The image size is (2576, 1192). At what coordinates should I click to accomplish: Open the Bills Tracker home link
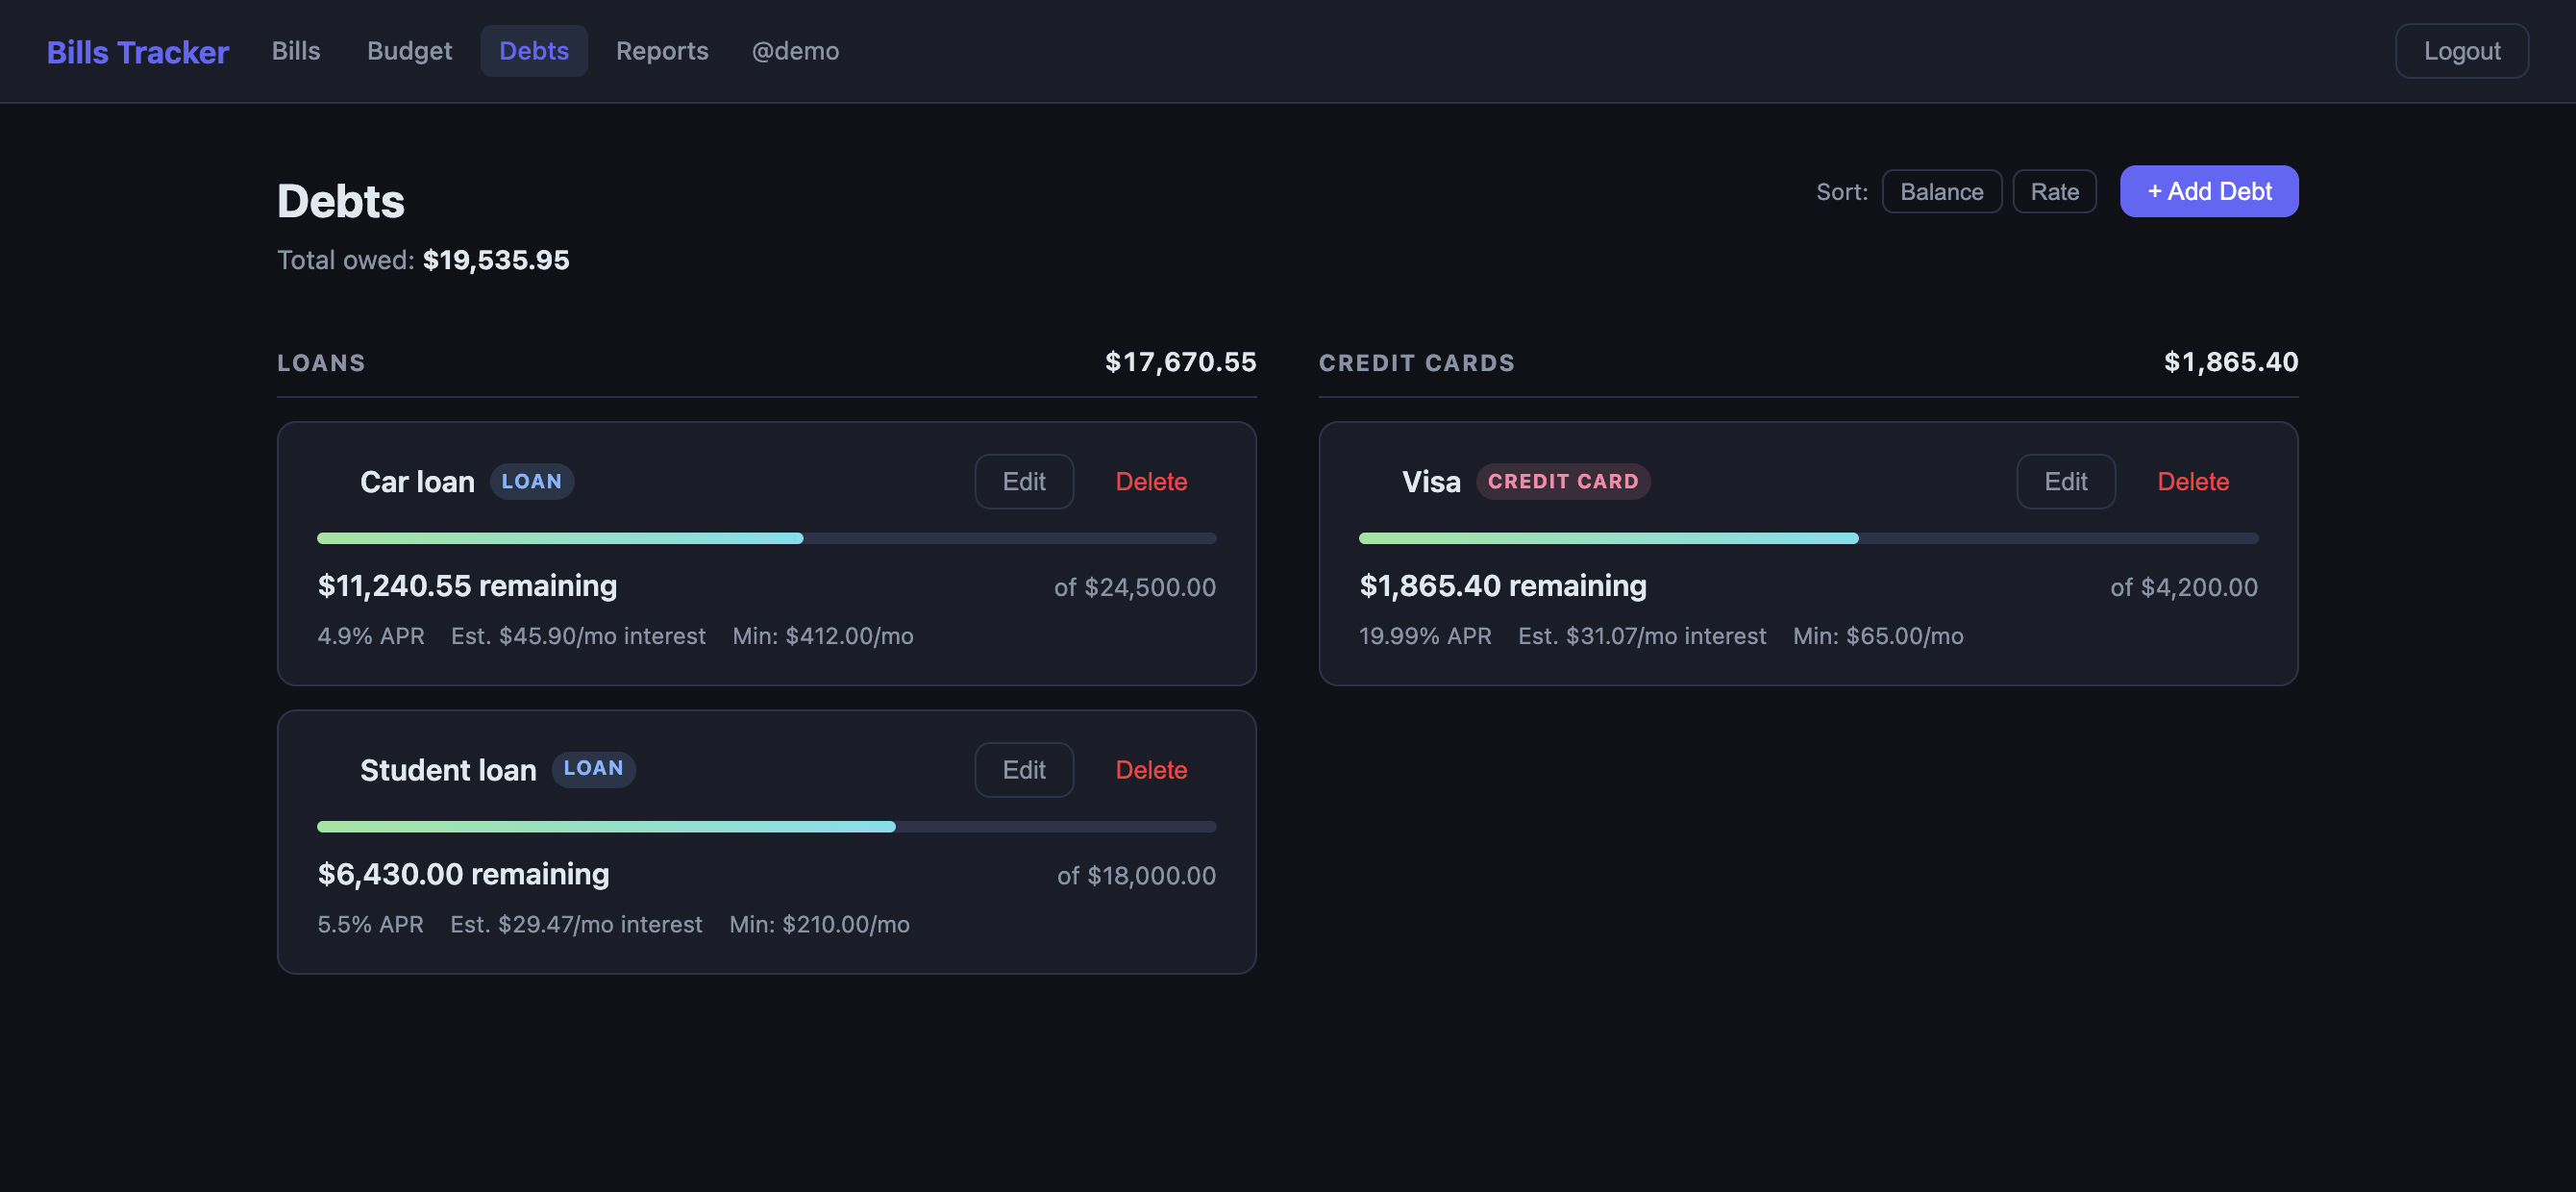click(x=138, y=51)
